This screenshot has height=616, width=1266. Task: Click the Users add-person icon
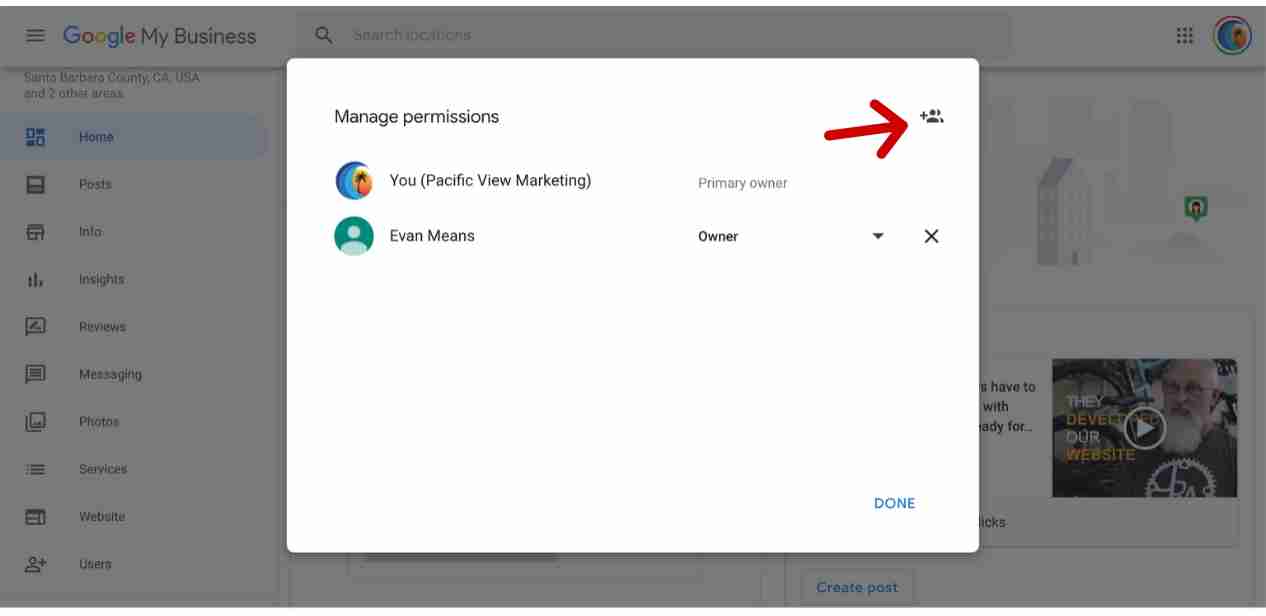[x=36, y=564]
